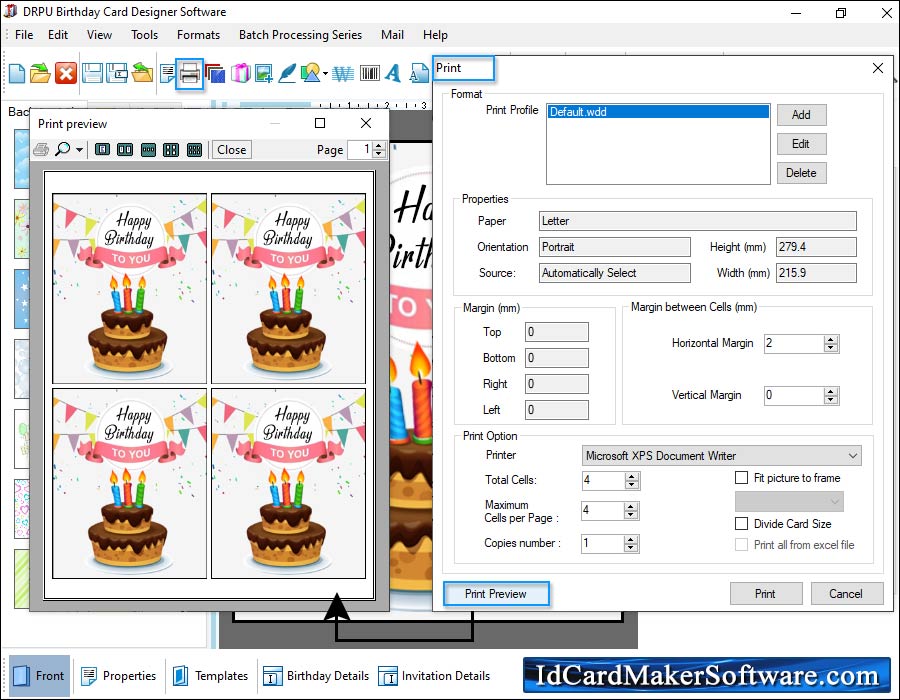Toggle Print all from excel file checkbox

(x=742, y=545)
